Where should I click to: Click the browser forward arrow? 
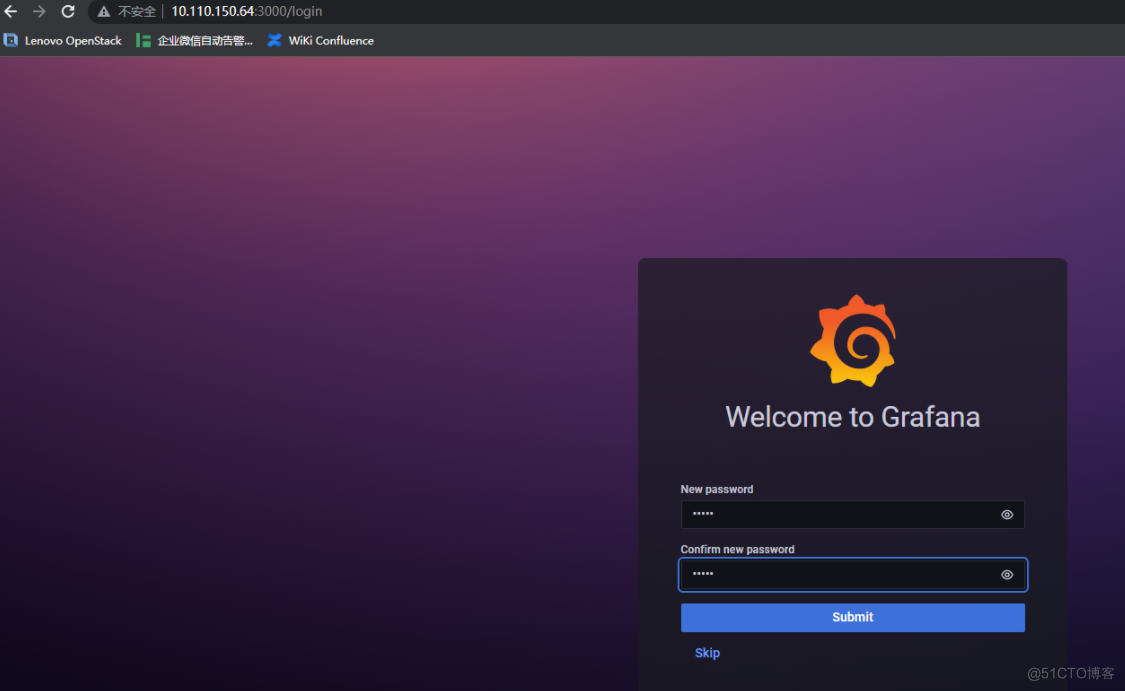[x=39, y=11]
